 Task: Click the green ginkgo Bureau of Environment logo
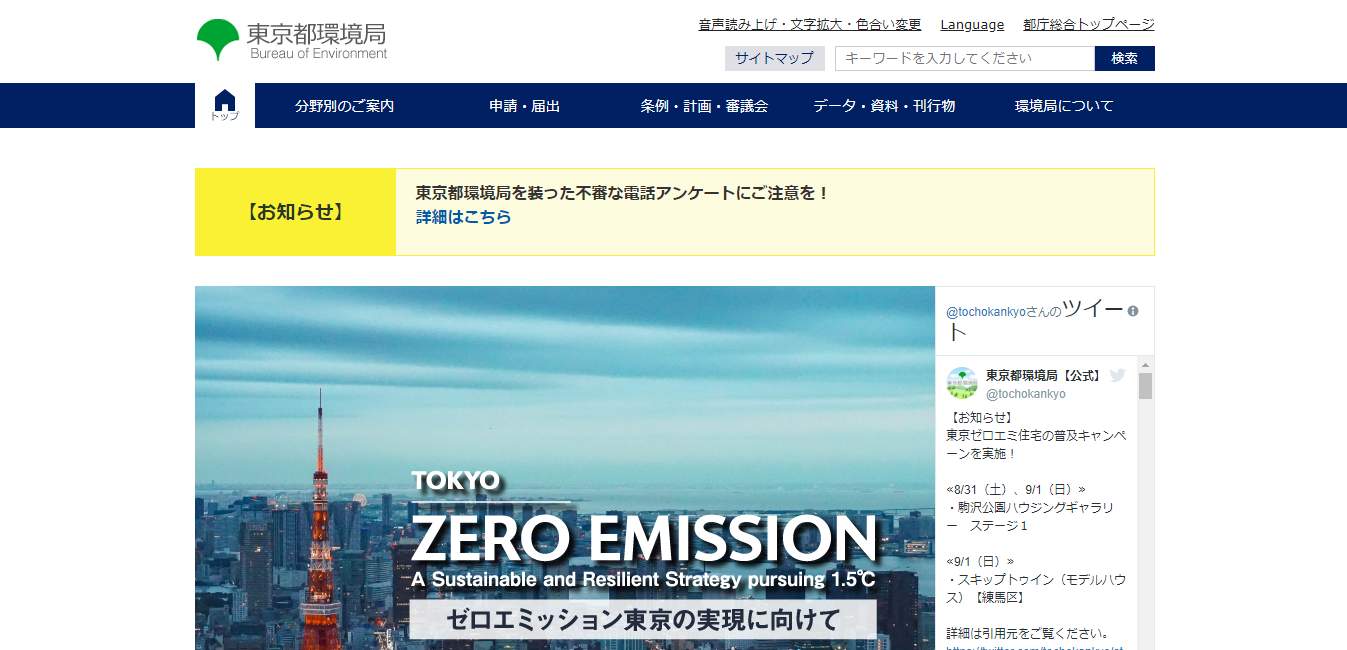click(291, 40)
